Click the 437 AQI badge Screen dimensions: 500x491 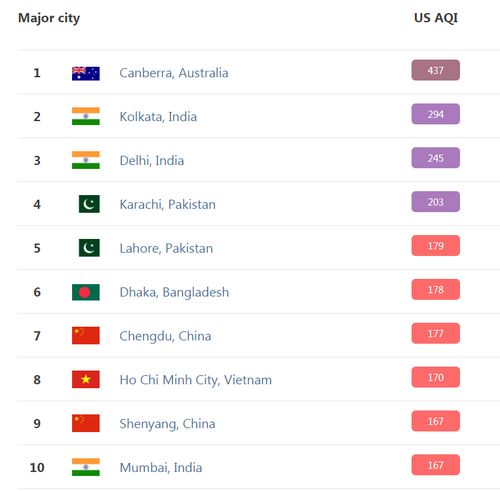[436, 70]
